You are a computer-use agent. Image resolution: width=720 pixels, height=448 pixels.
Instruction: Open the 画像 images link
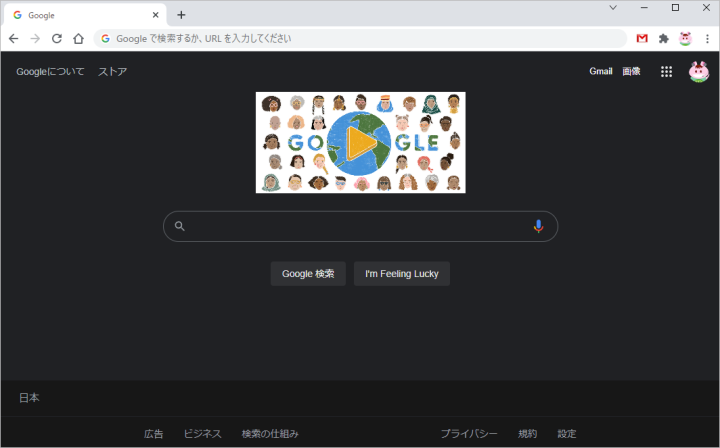coord(631,72)
